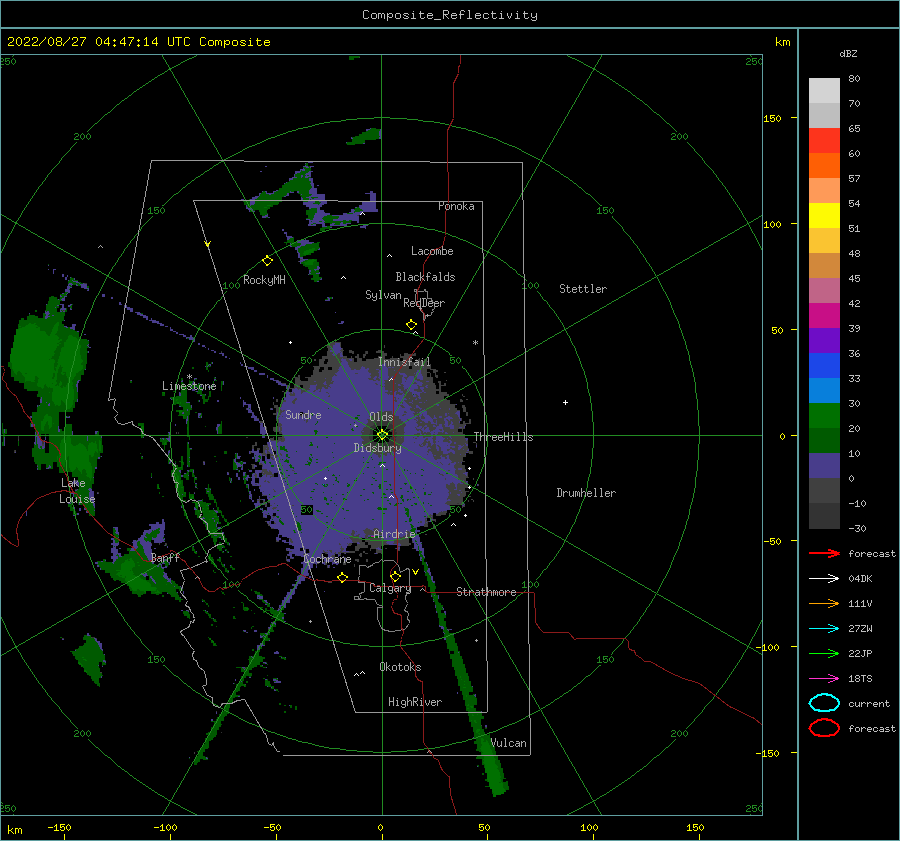This screenshot has width=900, height=841.
Task: Click the bright green 30 dBZ color swatch
Action: click(x=824, y=415)
